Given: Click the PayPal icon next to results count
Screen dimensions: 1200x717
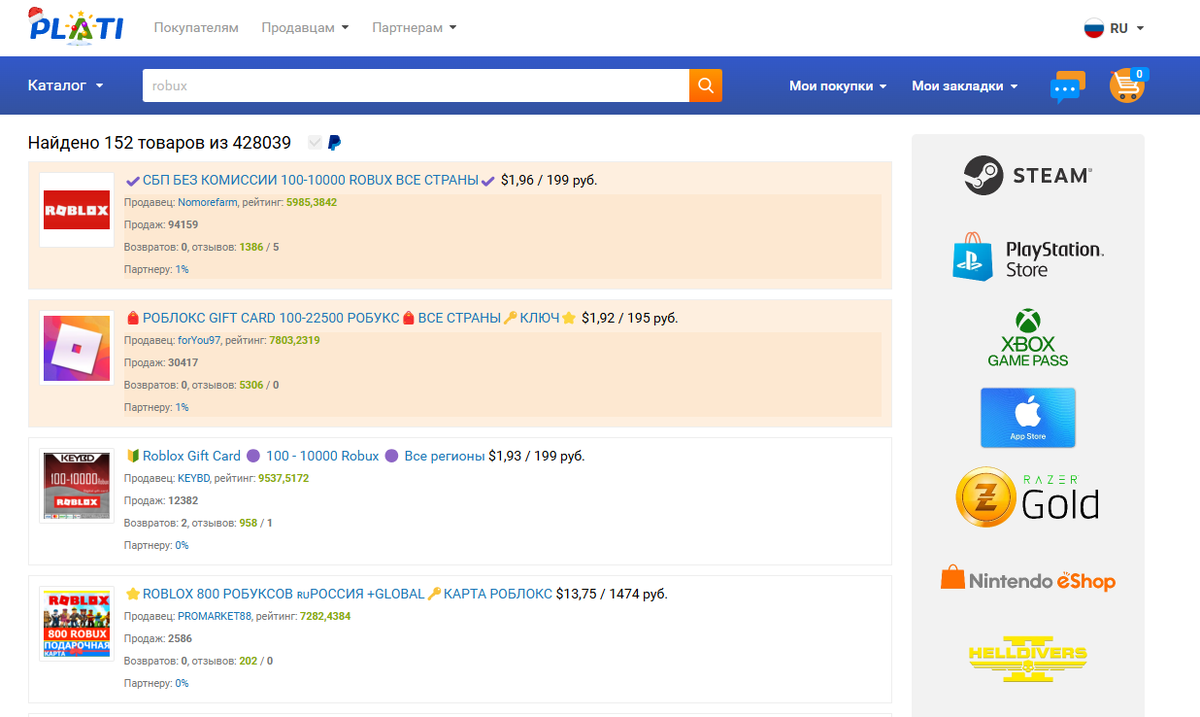Looking at the screenshot, I should coord(334,143).
